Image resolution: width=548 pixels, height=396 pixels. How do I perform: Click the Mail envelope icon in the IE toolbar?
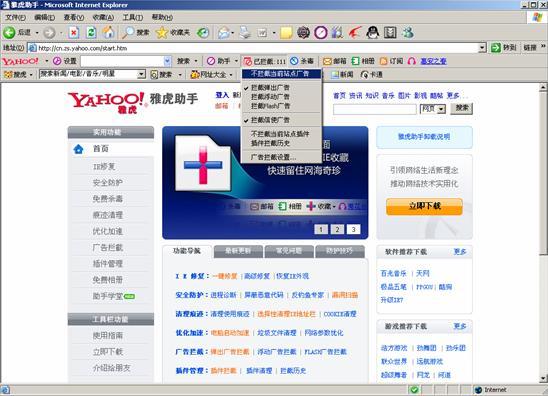click(223, 33)
